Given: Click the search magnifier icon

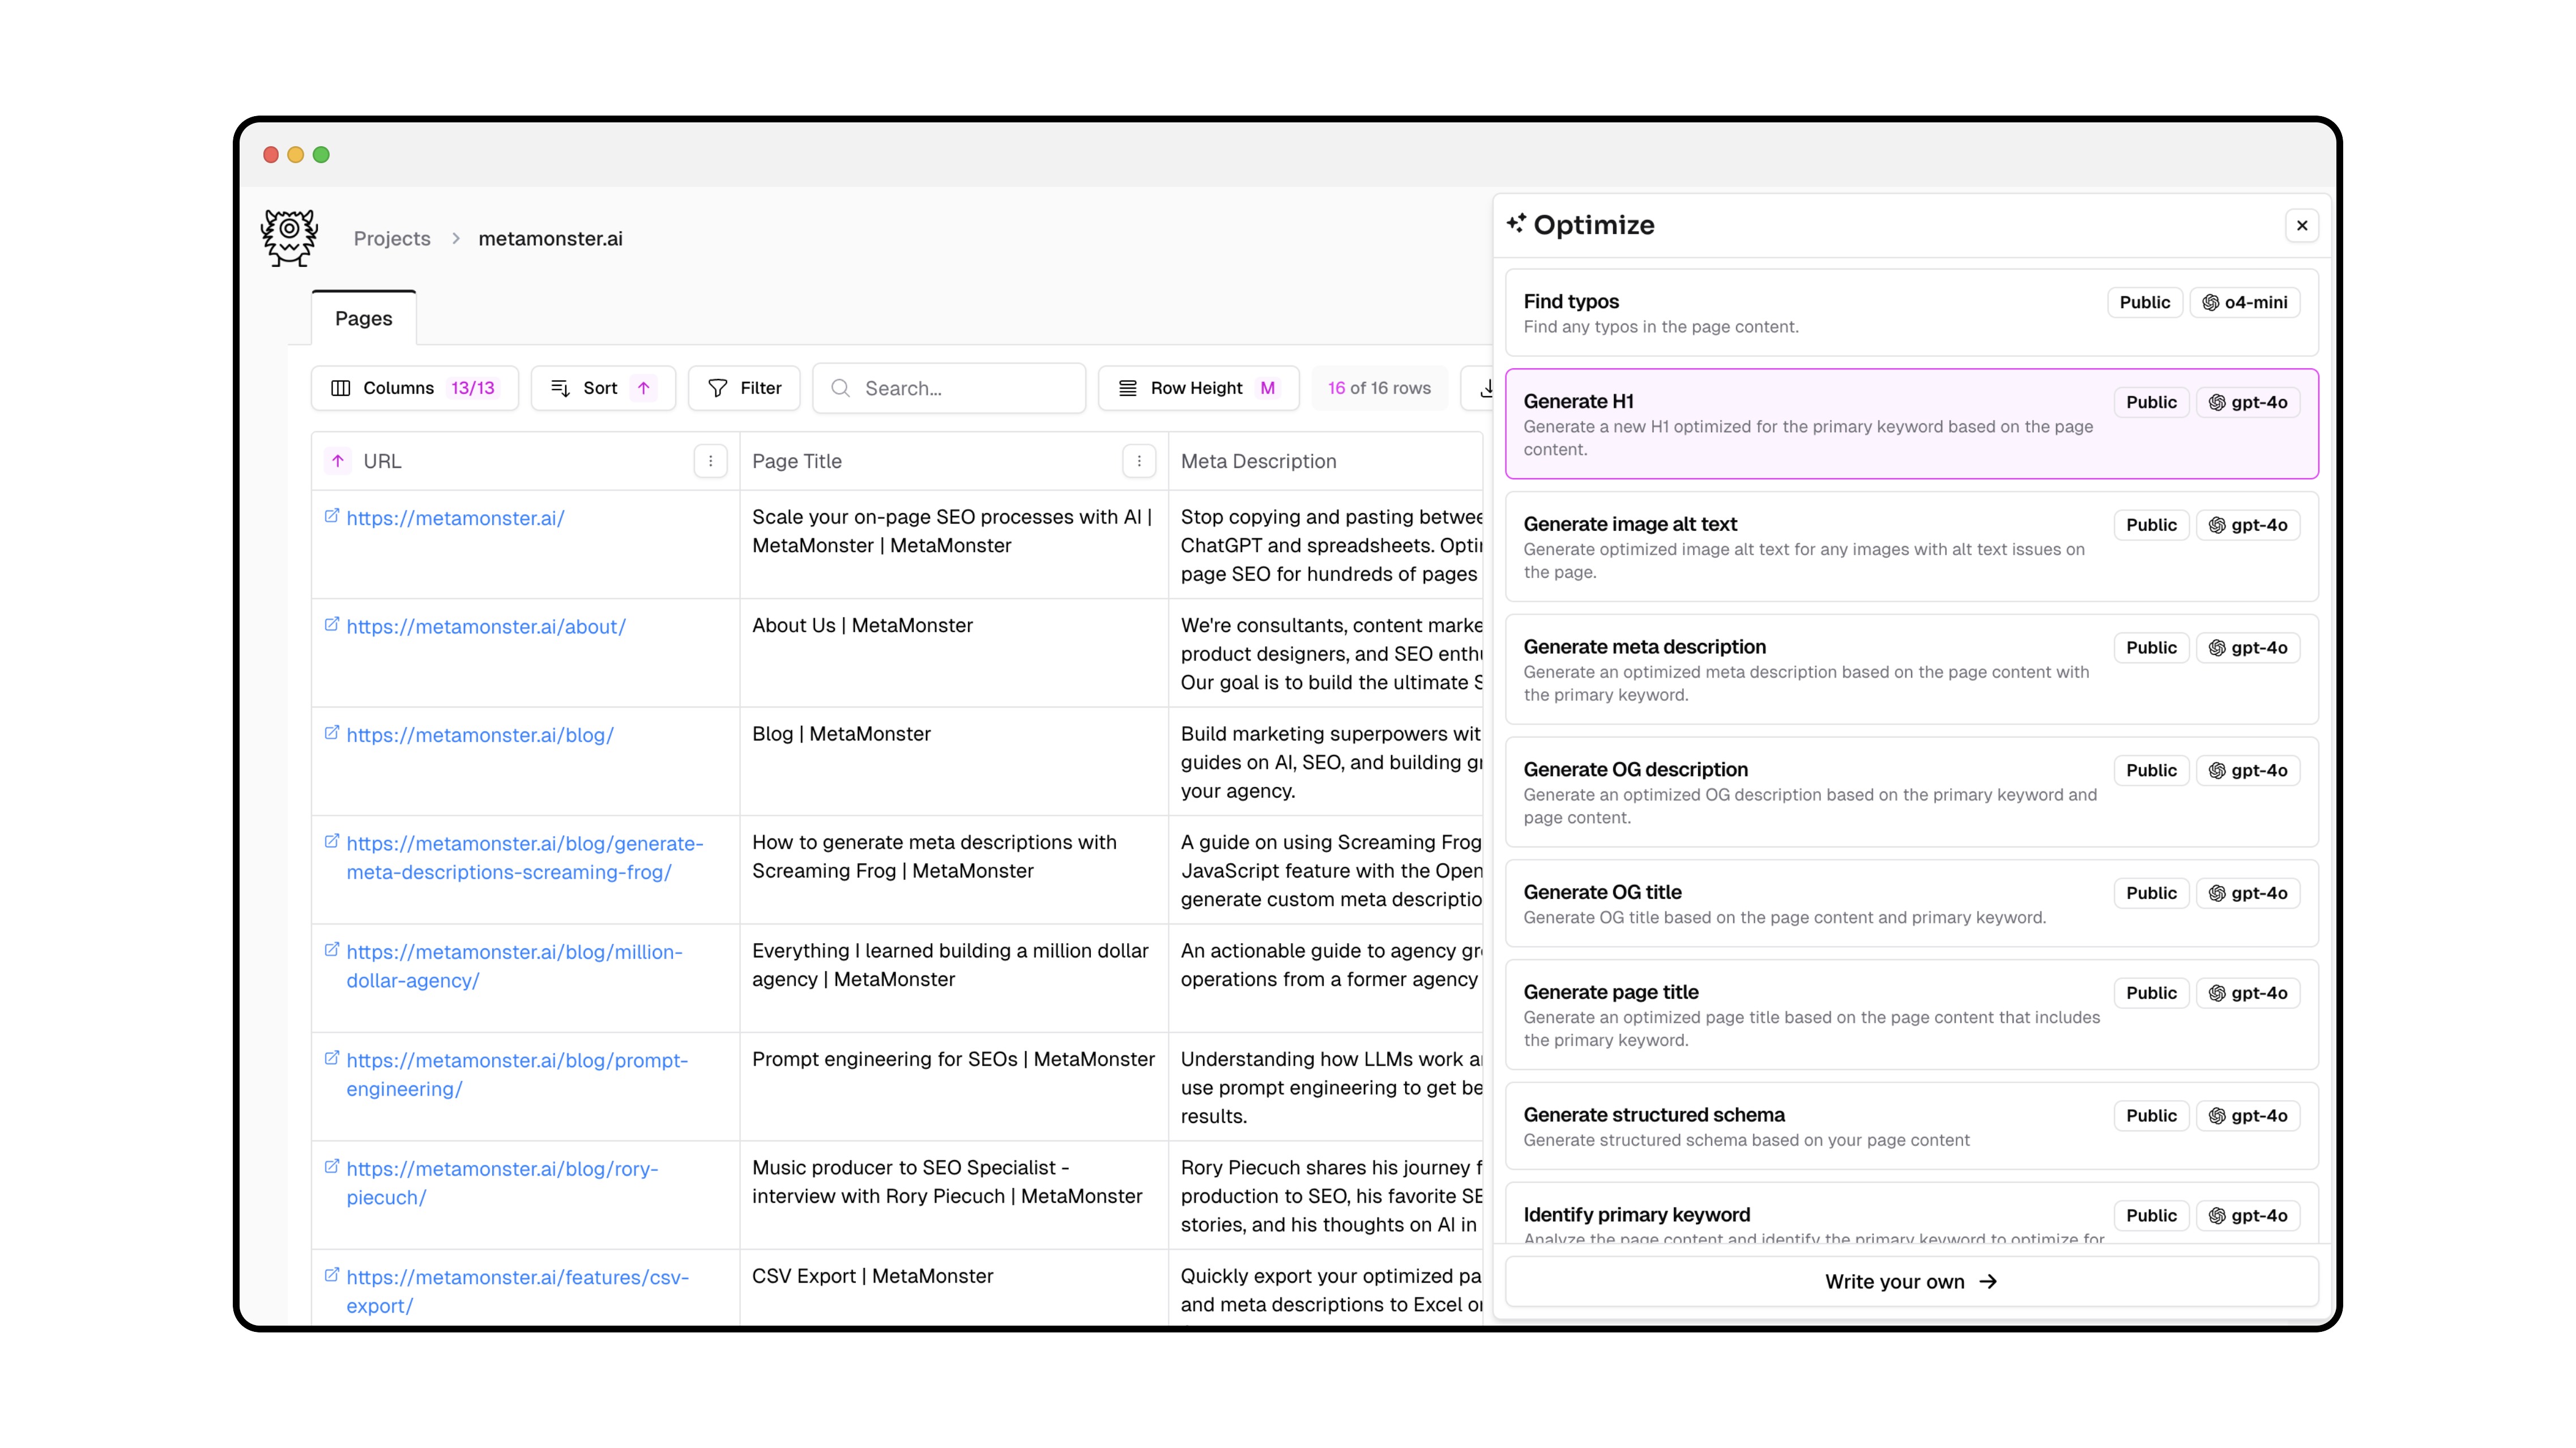Looking at the screenshot, I should pos(841,388).
